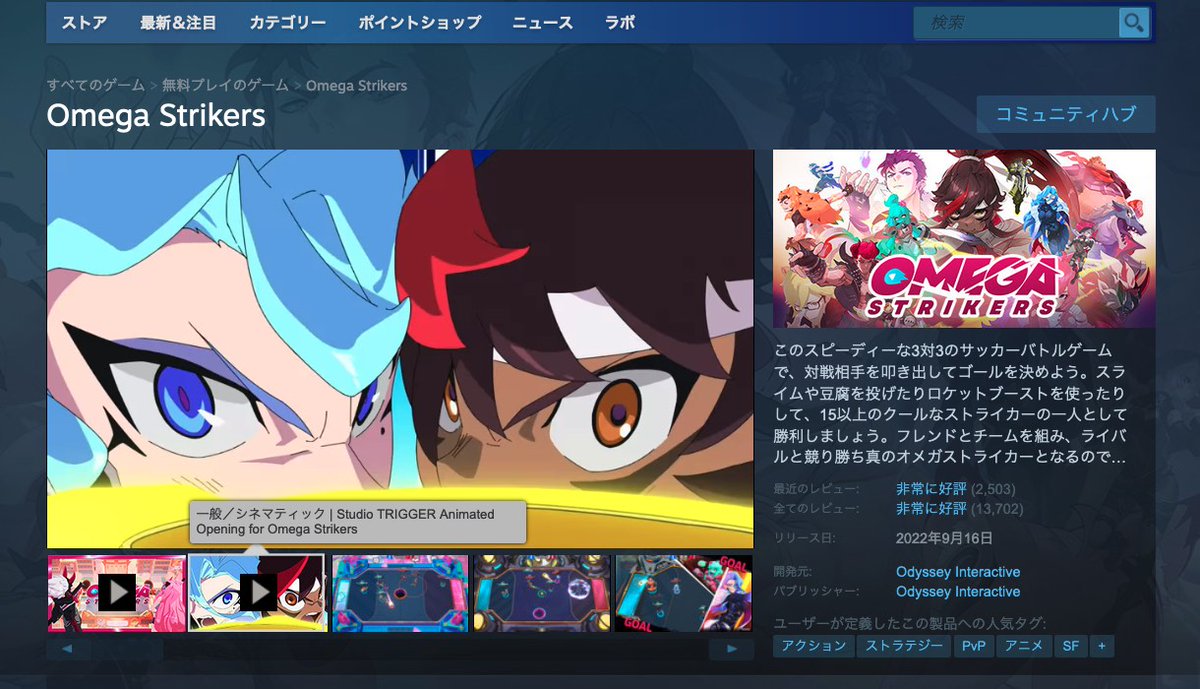This screenshot has height=689, width=1200.
Task: Open the コミュニティハブ button
Action: click(1066, 114)
